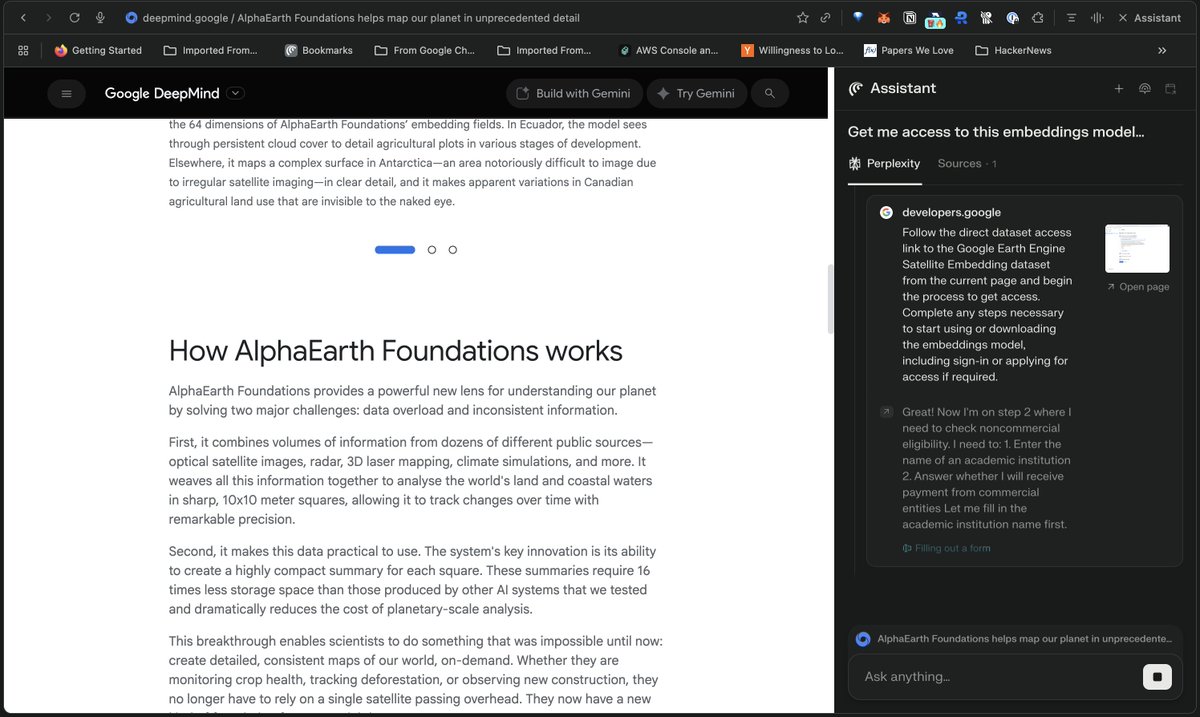Viewport: 1200px width, 717px height.
Task: Select the Perplexity Assistant voice mode icon
Action: 1145,88
